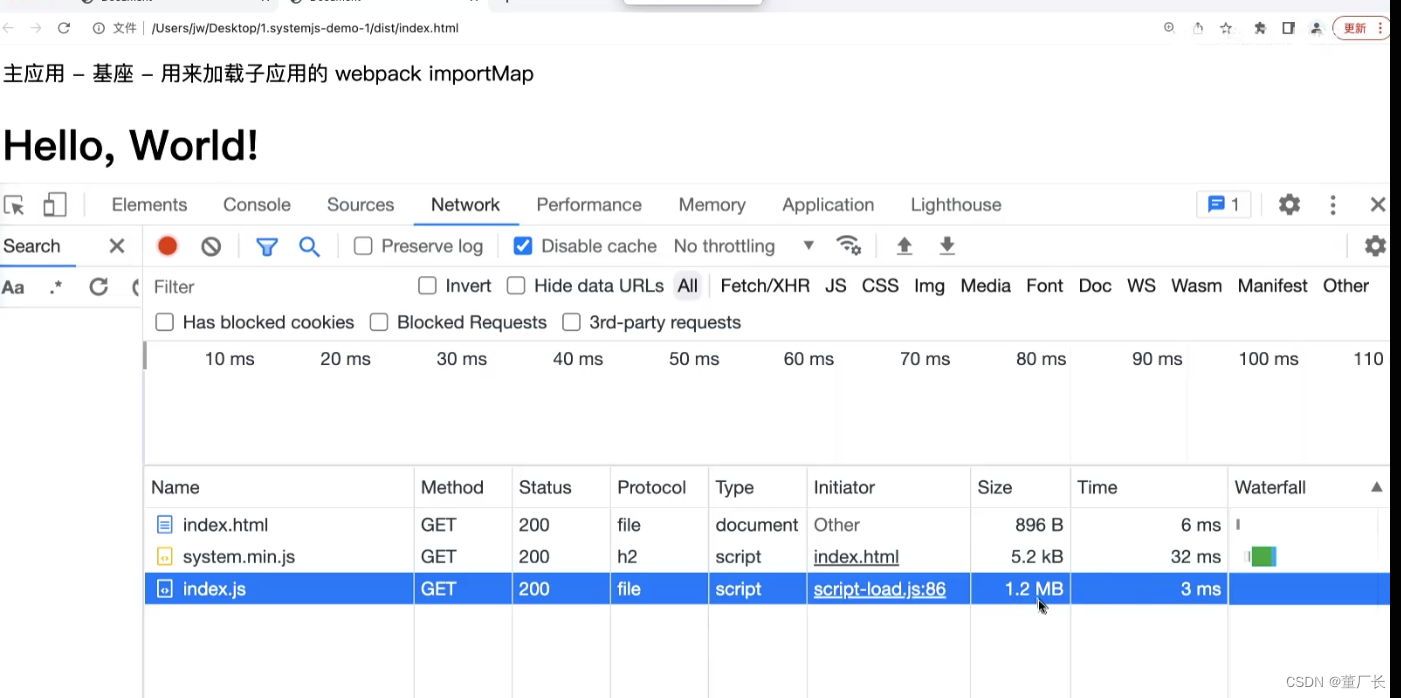Viewport: 1401px width, 698px height.
Task: Click the browser forward arrow
Action: [36, 28]
